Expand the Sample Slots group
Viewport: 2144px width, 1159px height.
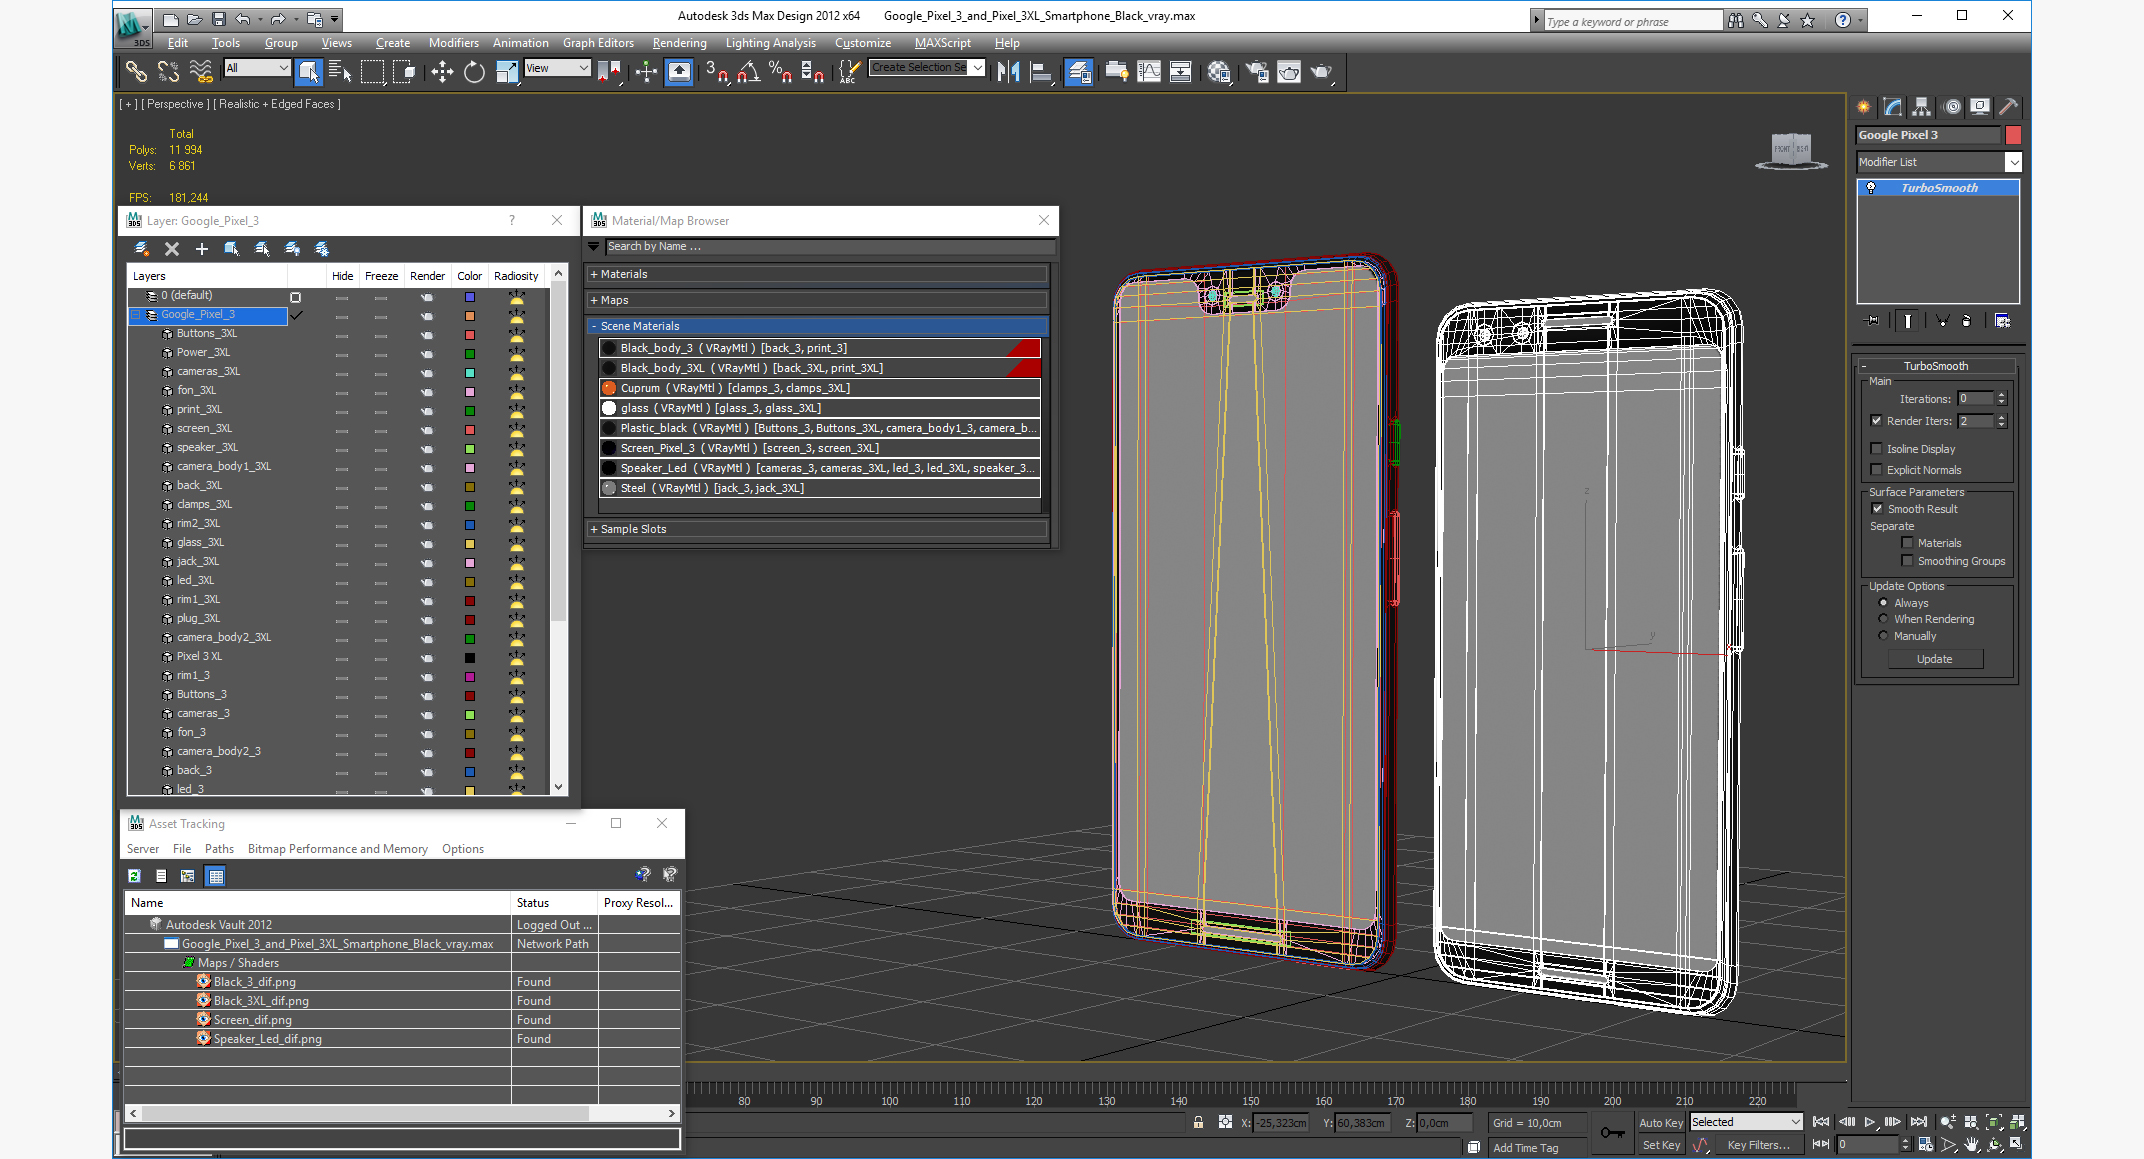[818, 529]
